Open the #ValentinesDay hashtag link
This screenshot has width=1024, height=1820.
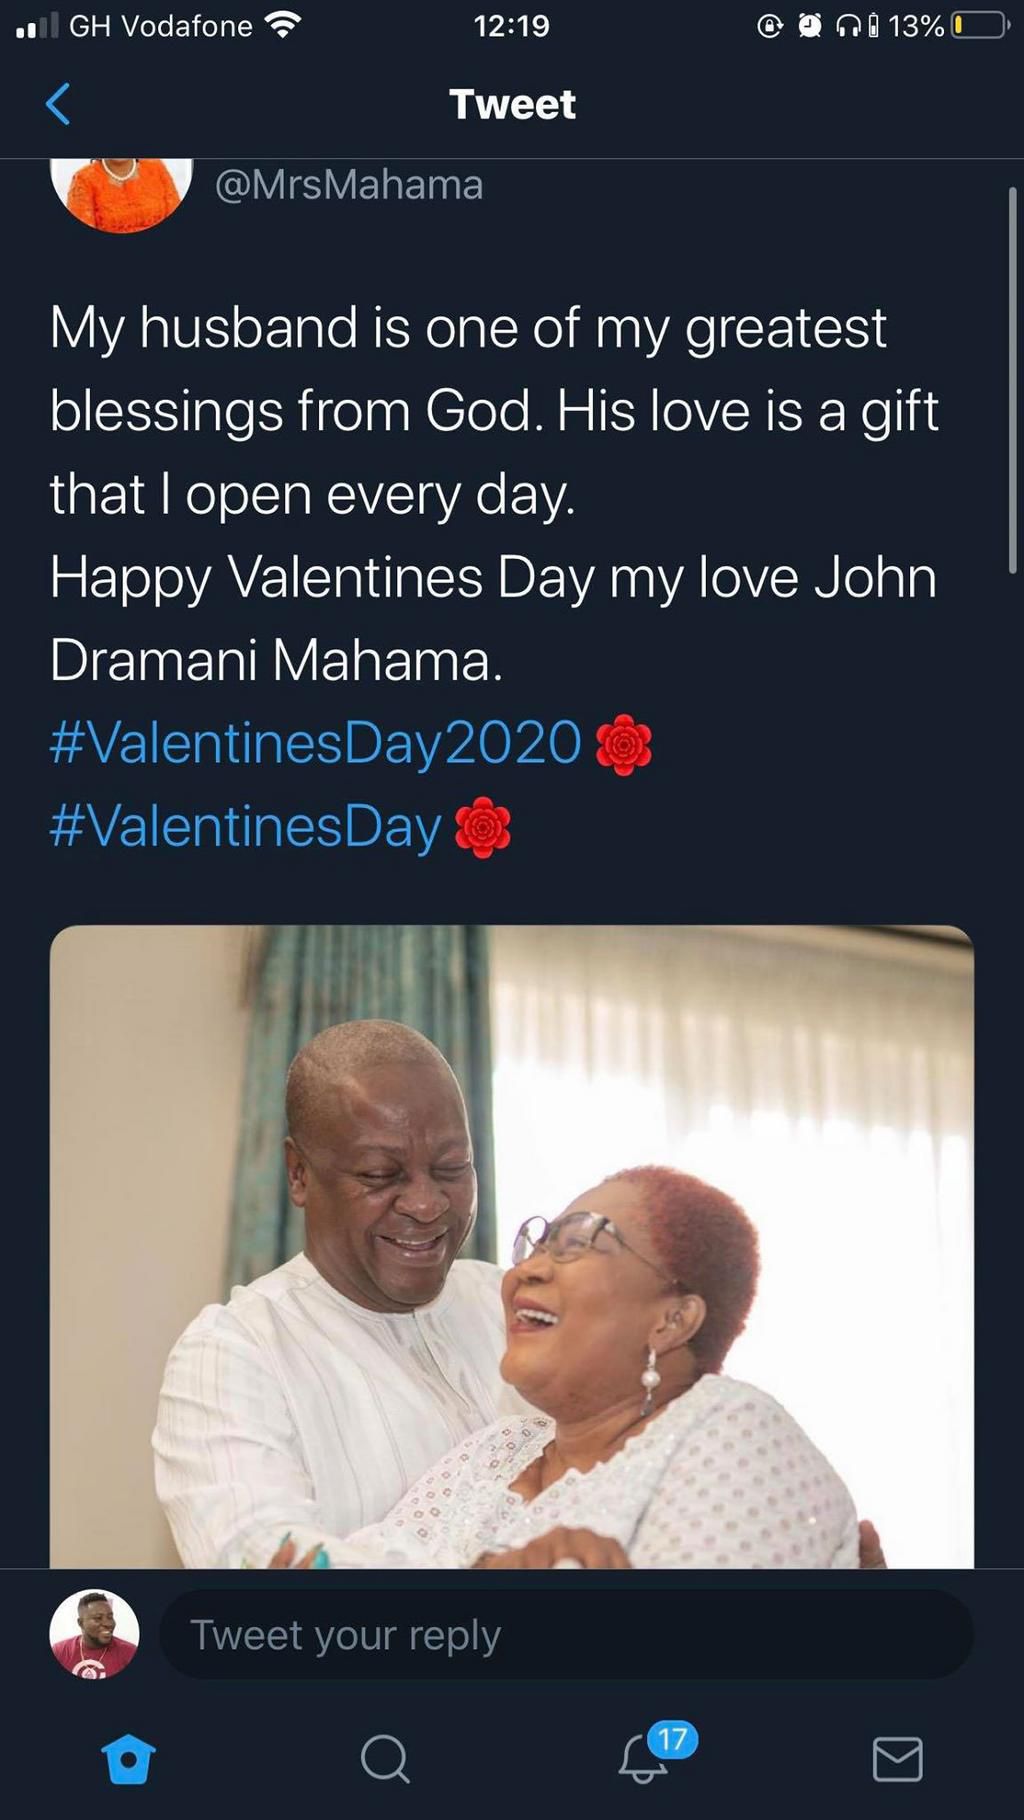pos(245,827)
